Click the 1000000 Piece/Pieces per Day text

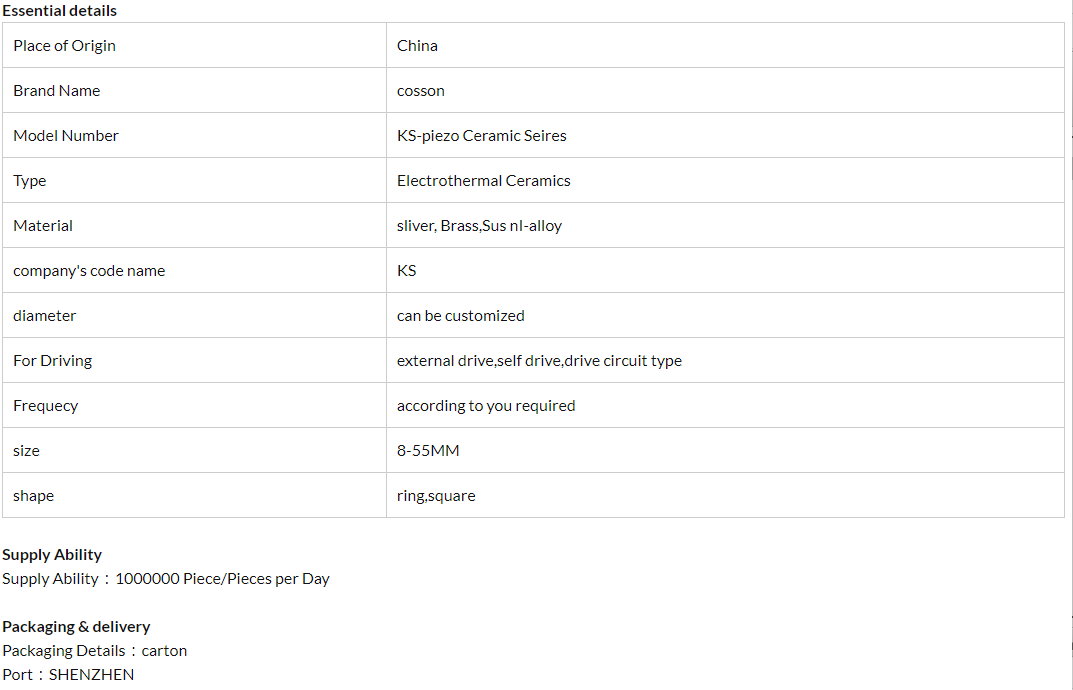(222, 579)
